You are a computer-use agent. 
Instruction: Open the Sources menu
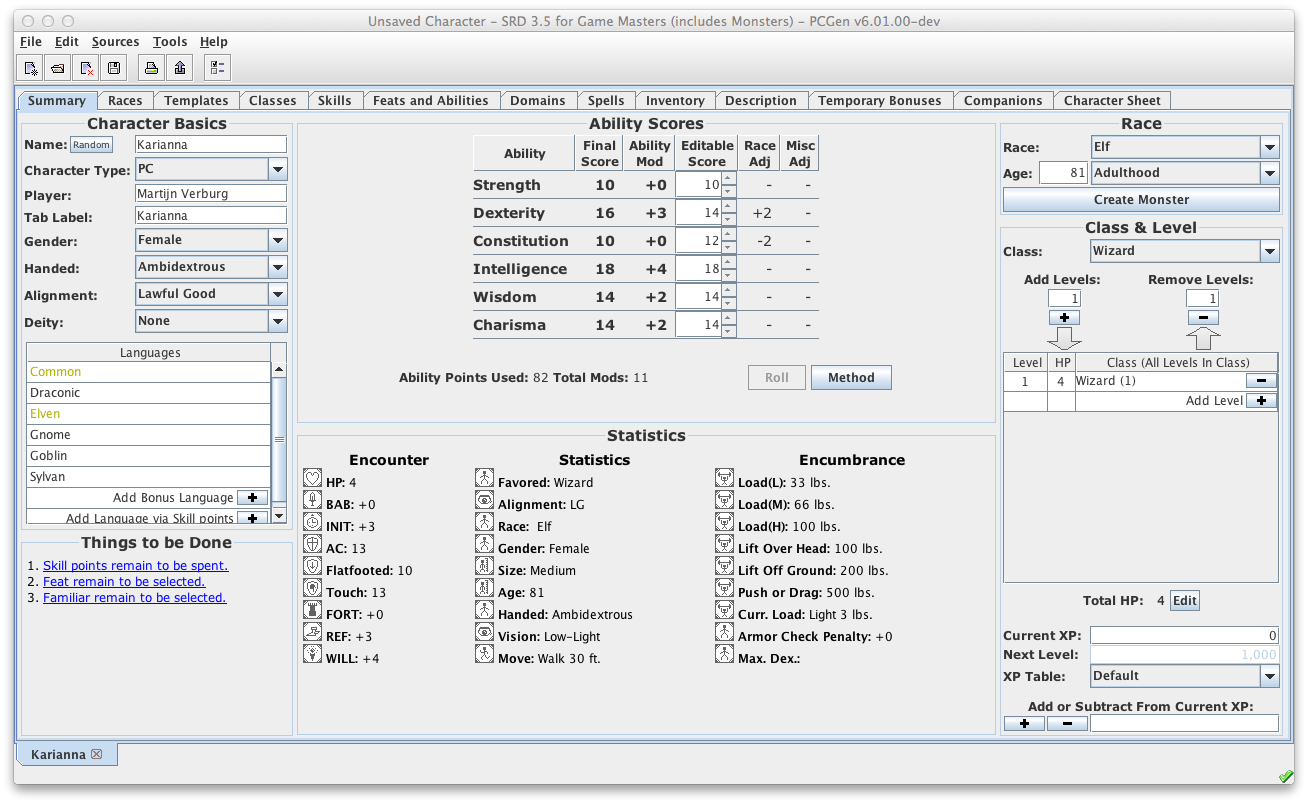coord(115,42)
